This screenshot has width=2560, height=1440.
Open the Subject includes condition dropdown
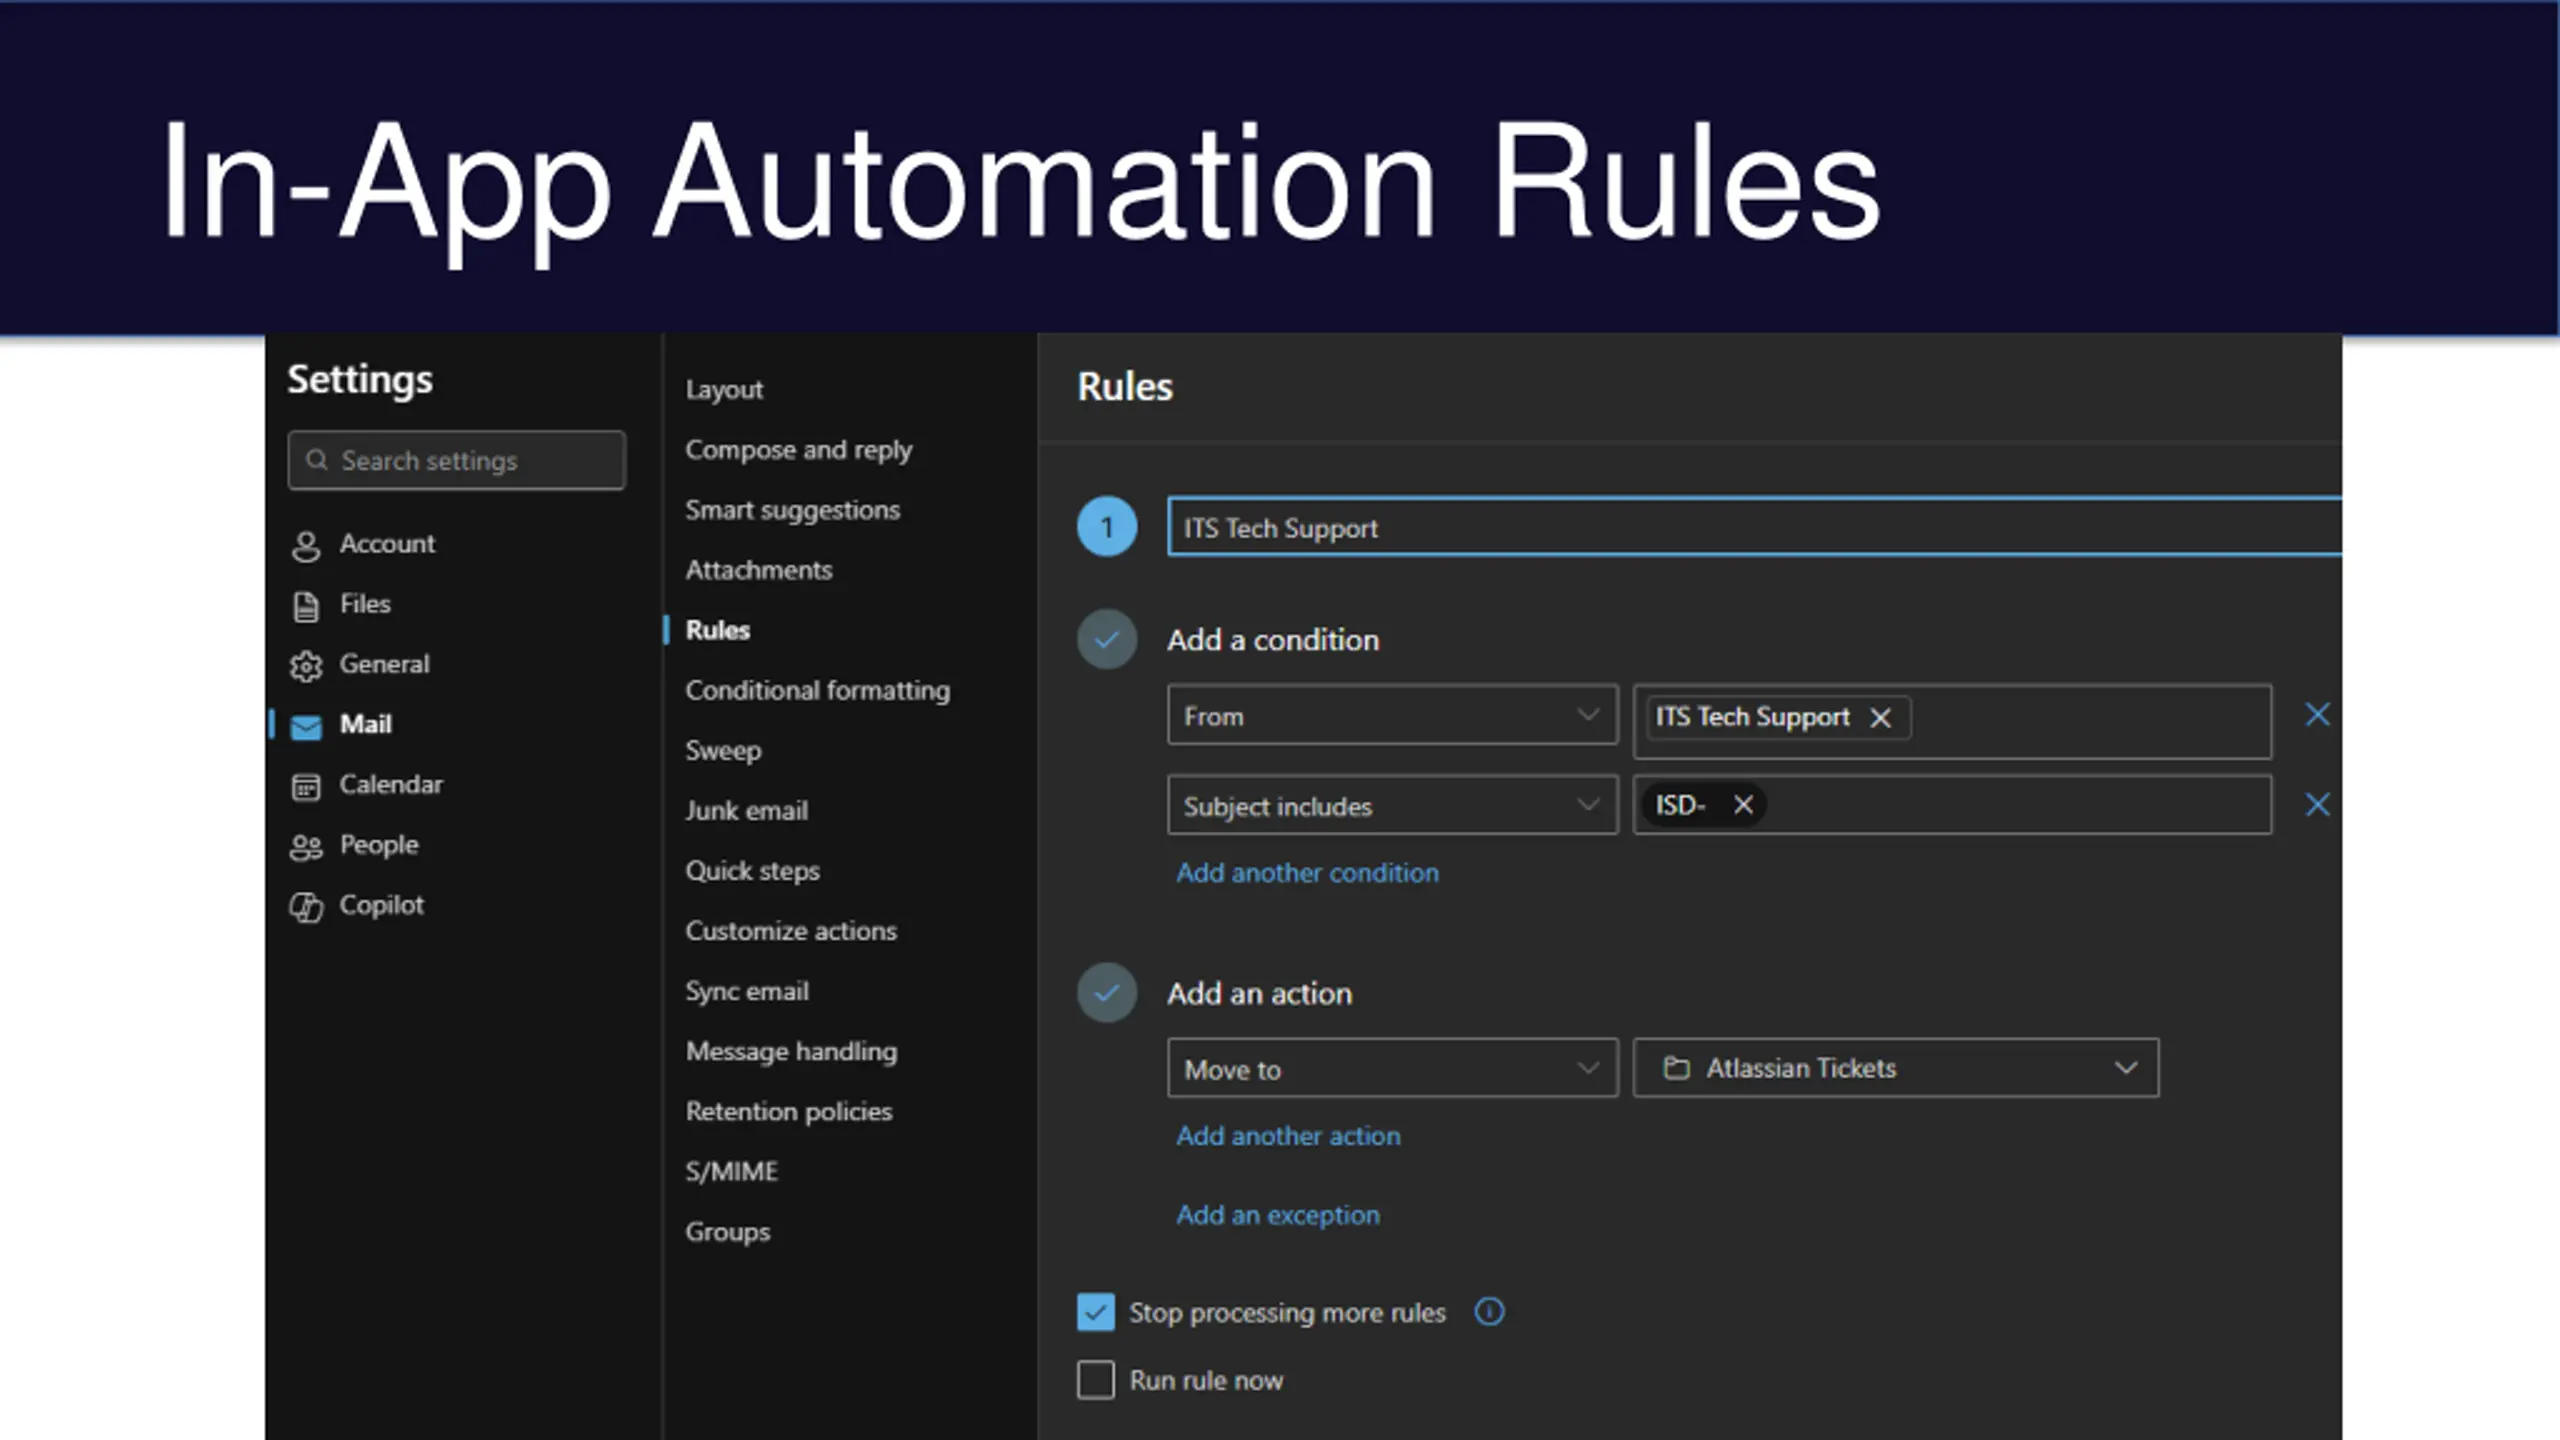pos(1392,805)
